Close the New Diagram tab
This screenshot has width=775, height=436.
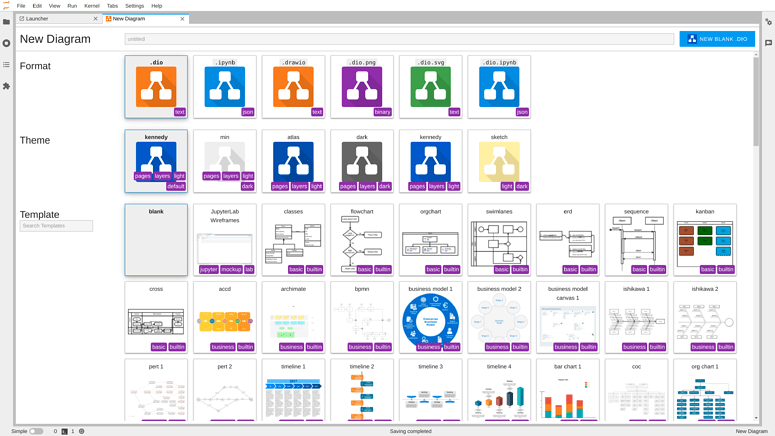click(x=182, y=19)
